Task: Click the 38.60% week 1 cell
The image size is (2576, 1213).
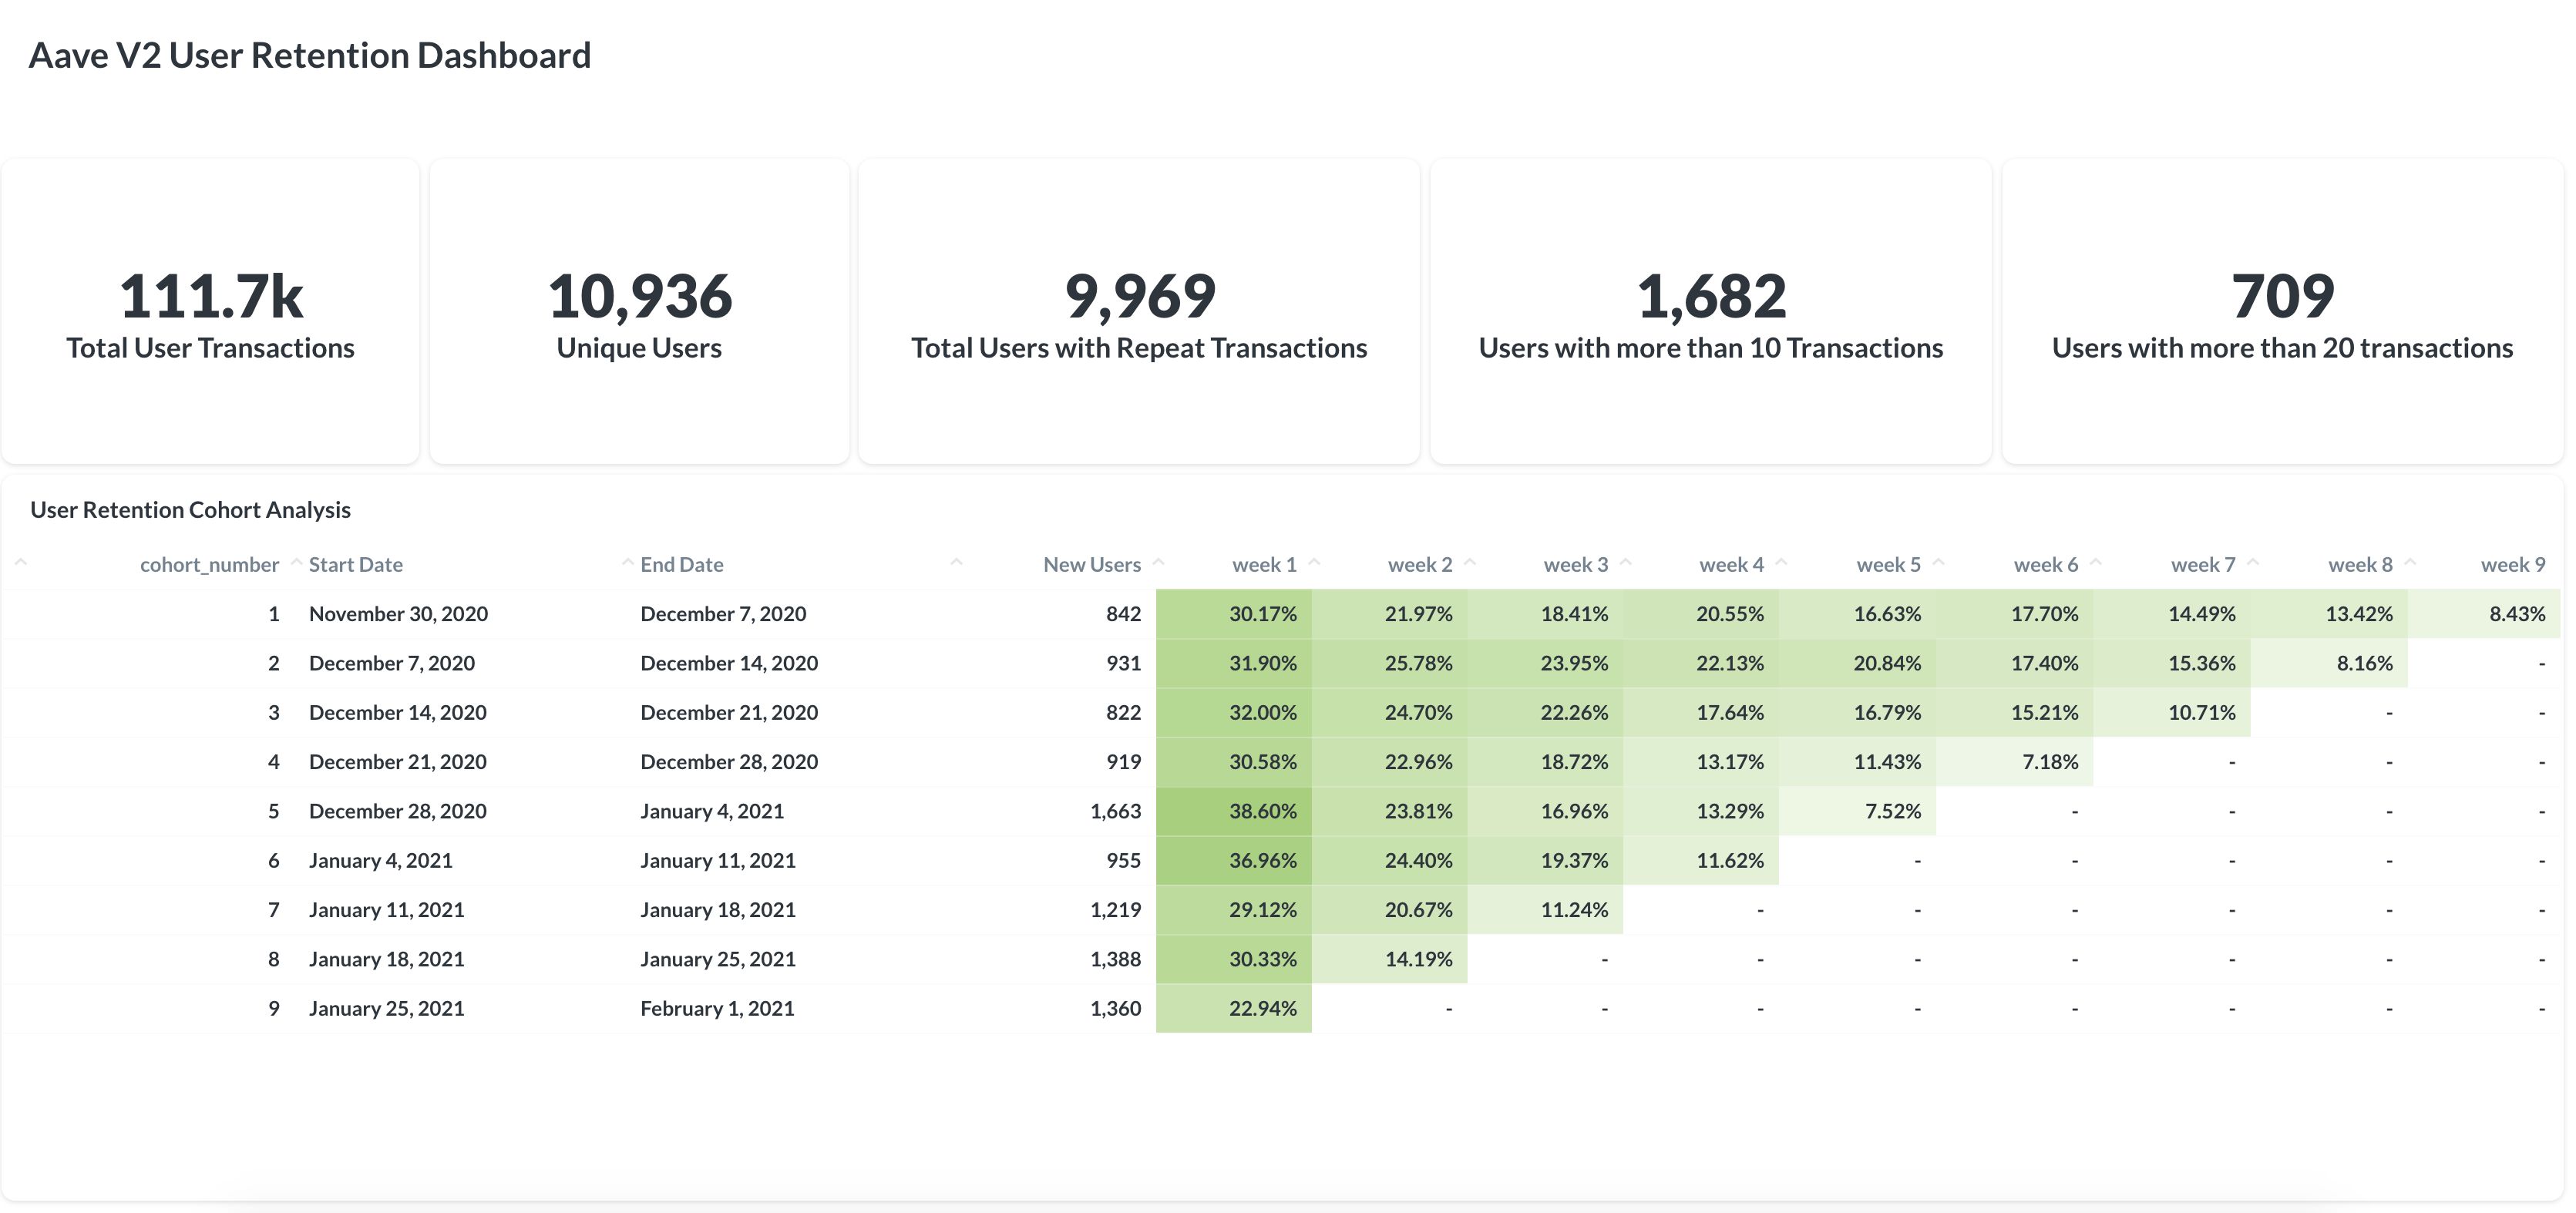Action: click(1234, 811)
